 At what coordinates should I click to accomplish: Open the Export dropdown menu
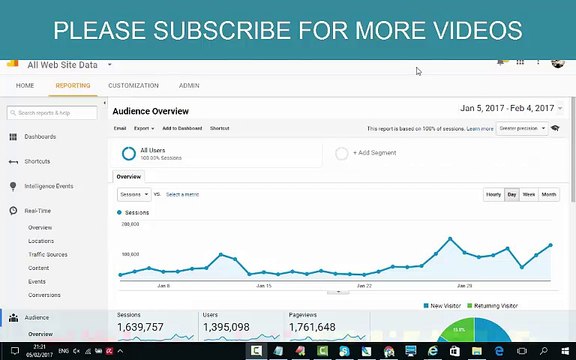coord(144,128)
